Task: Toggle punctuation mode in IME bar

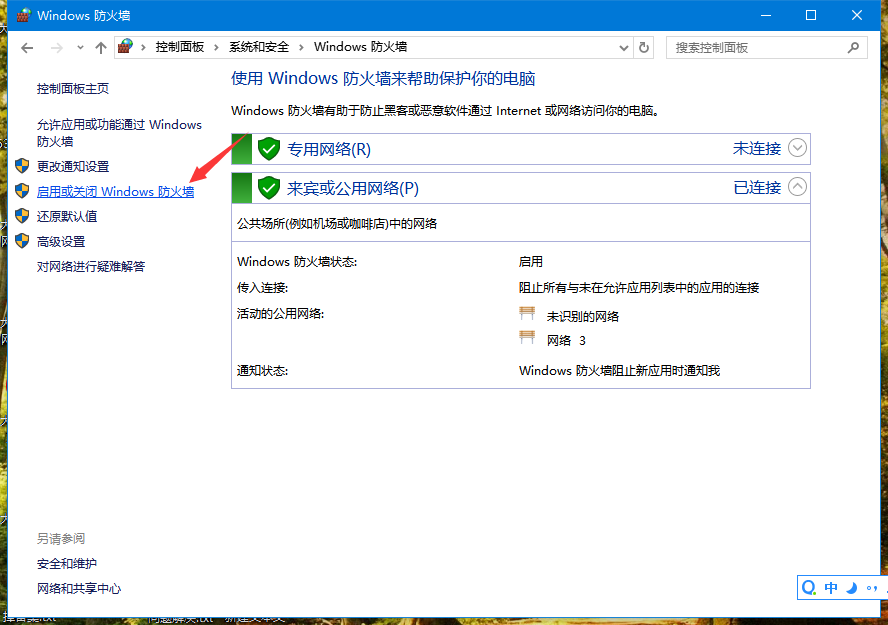Action: coord(873,588)
